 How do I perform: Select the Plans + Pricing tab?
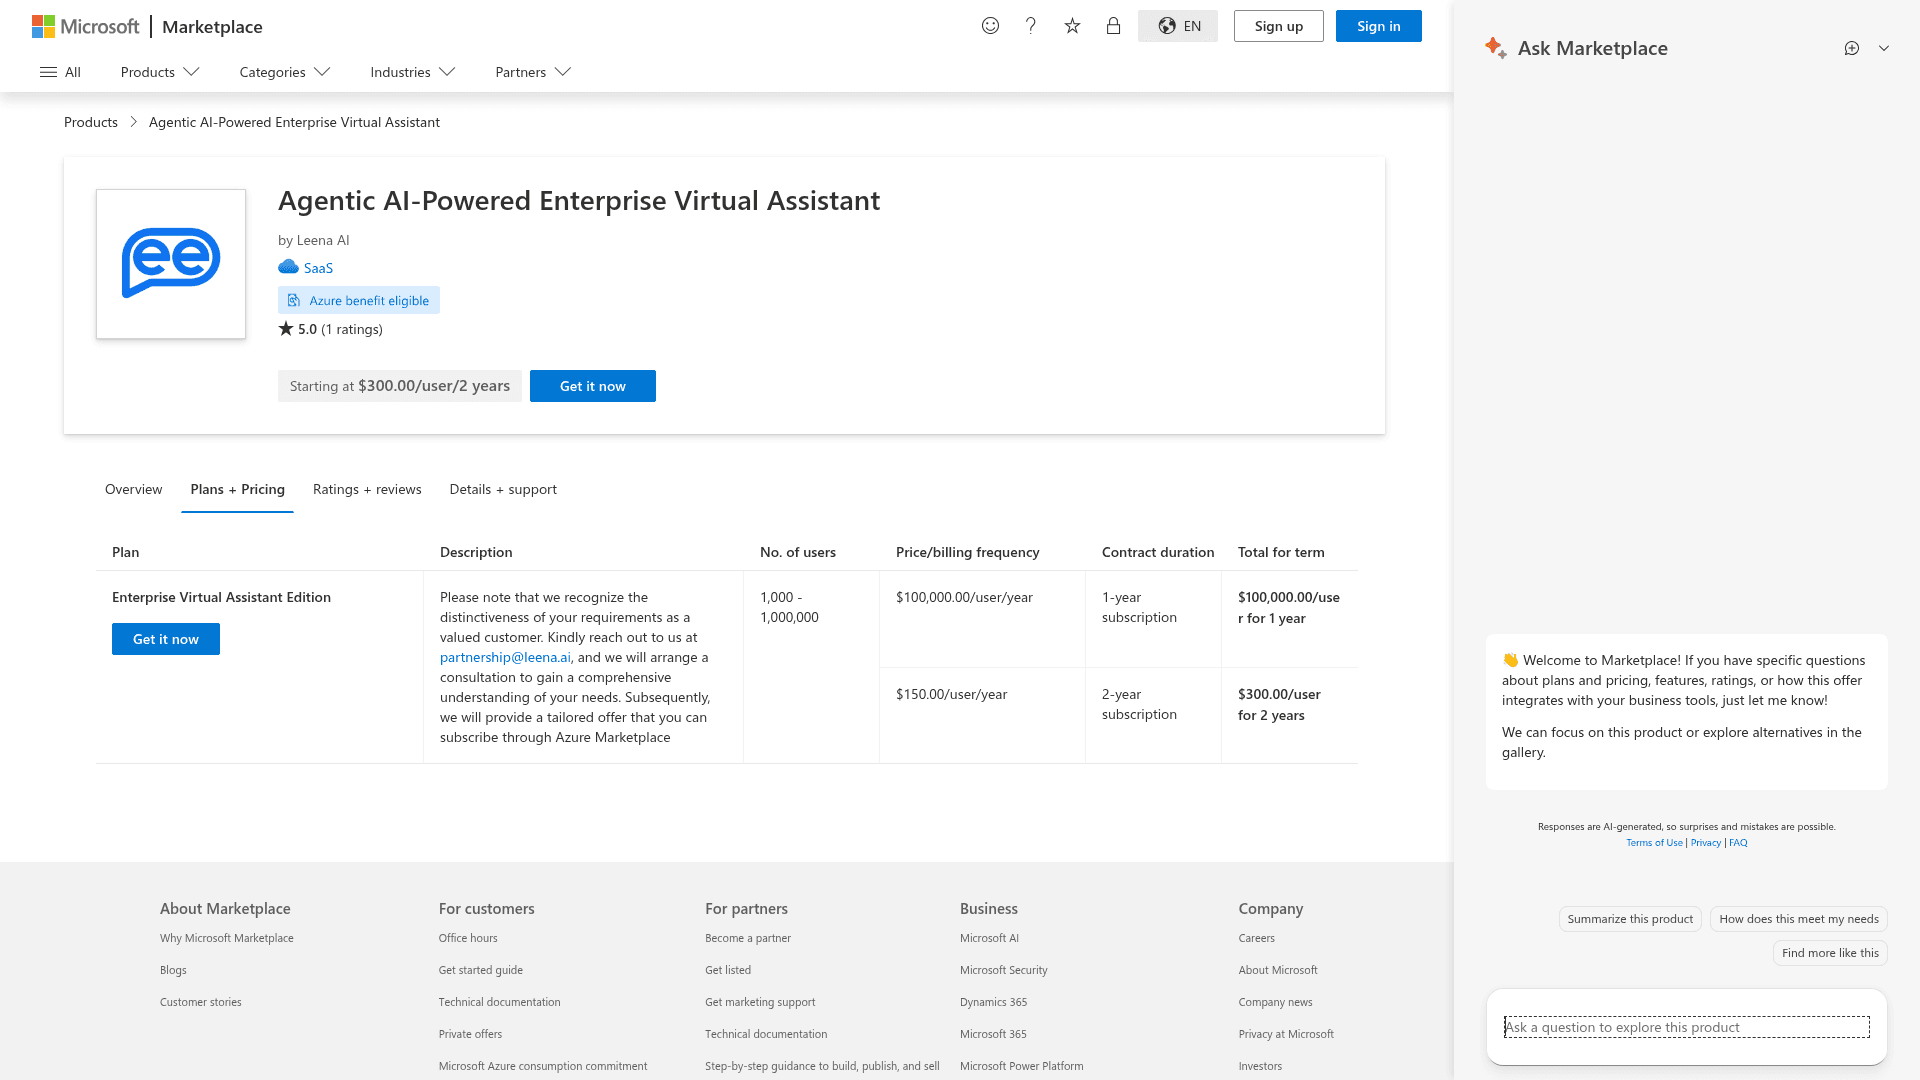(237, 489)
